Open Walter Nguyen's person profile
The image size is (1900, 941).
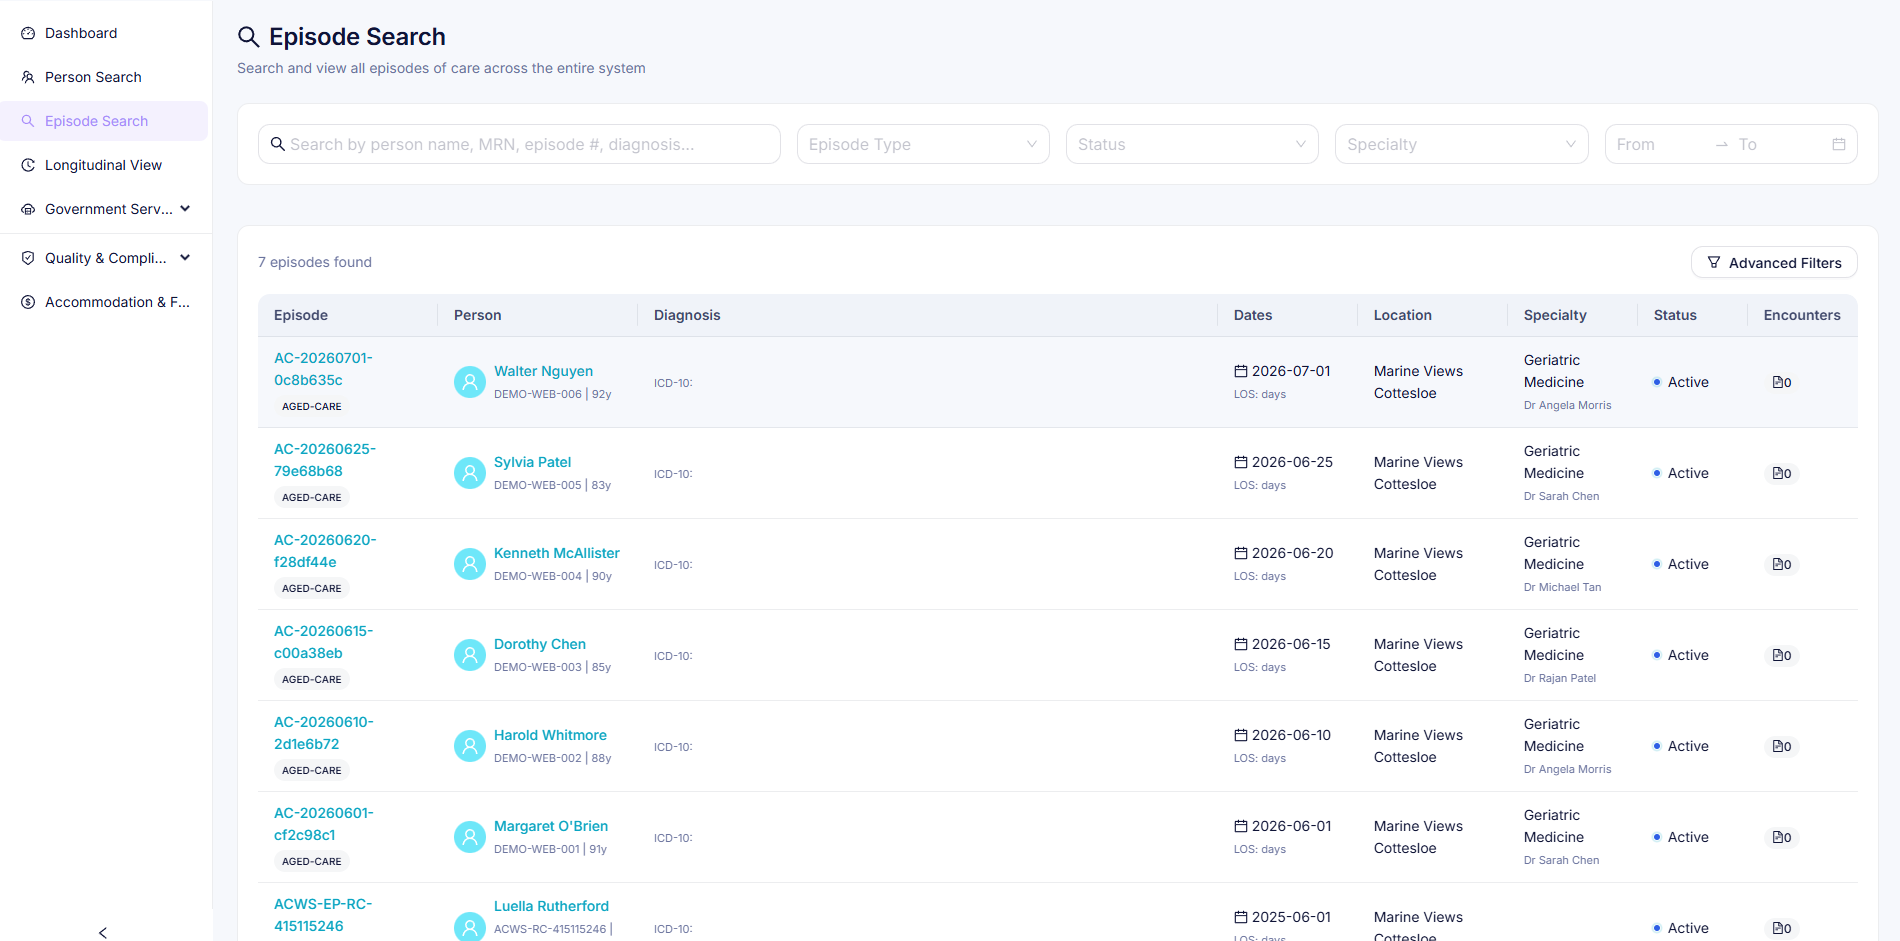point(543,371)
